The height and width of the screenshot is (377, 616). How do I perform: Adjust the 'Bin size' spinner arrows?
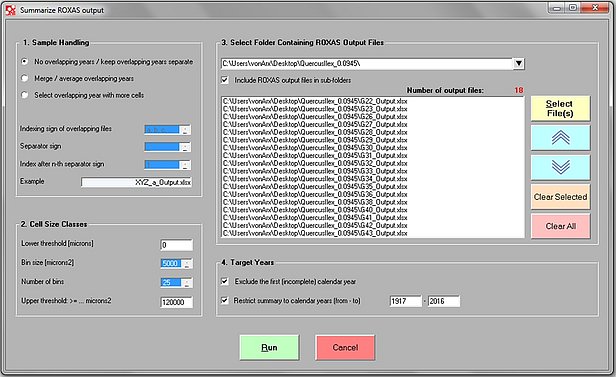click(x=187, y=264)
